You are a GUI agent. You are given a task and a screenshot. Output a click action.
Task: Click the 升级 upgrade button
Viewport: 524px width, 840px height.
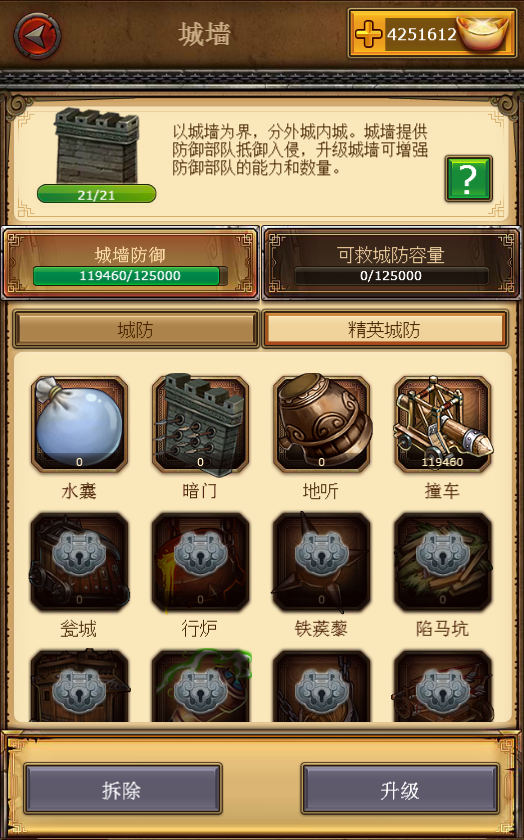400,790
